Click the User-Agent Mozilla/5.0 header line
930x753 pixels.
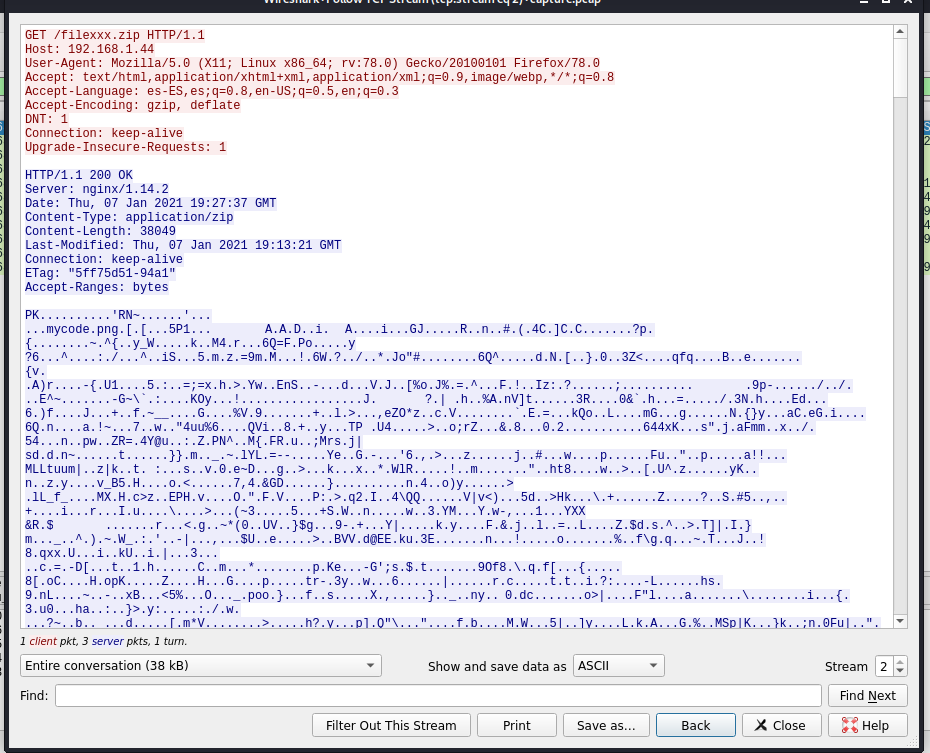click(x=313, y=63)
